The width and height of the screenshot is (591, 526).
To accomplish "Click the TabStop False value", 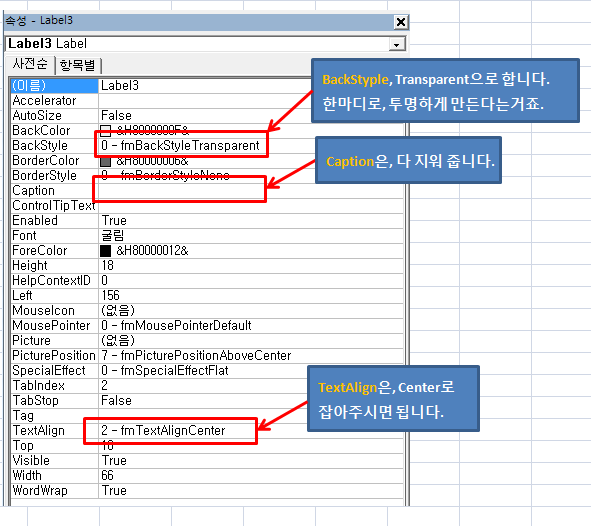I will 116,401.
